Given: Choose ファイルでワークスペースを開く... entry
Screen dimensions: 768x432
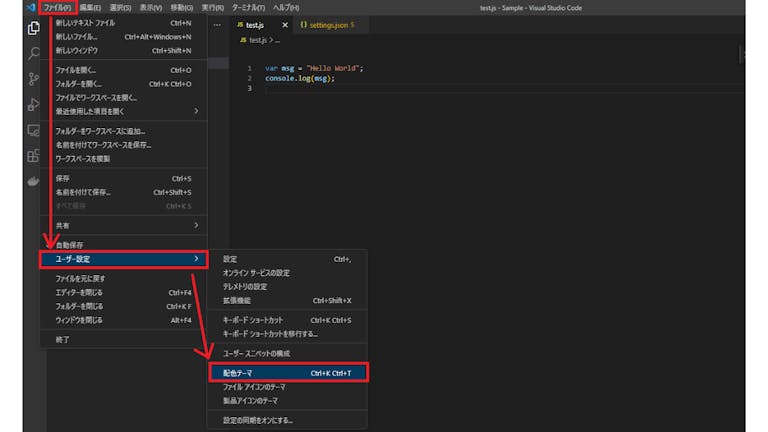Looking at the screenshot, I should (123, 97).
